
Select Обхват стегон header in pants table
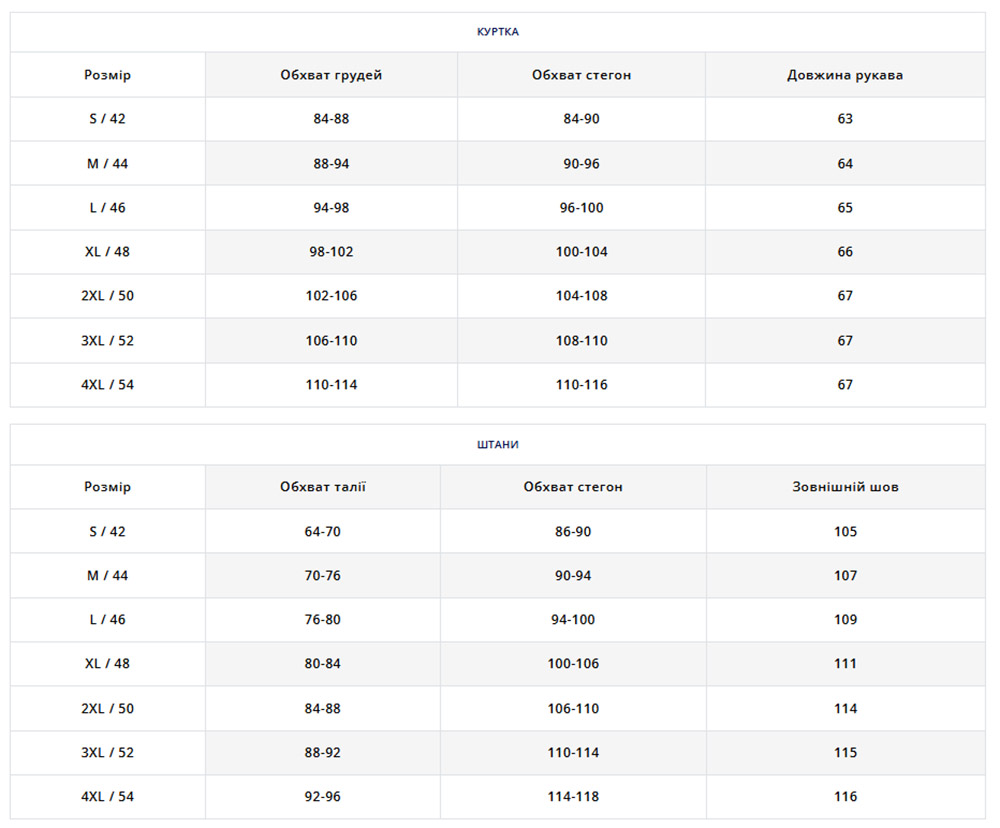pos(573,487)
